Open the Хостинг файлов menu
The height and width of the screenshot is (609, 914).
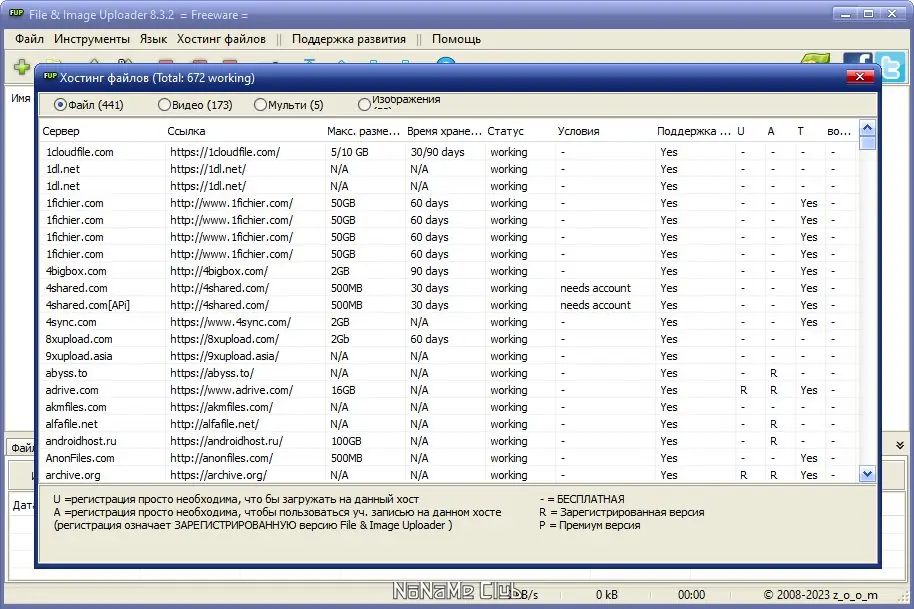tap(222, 39)
